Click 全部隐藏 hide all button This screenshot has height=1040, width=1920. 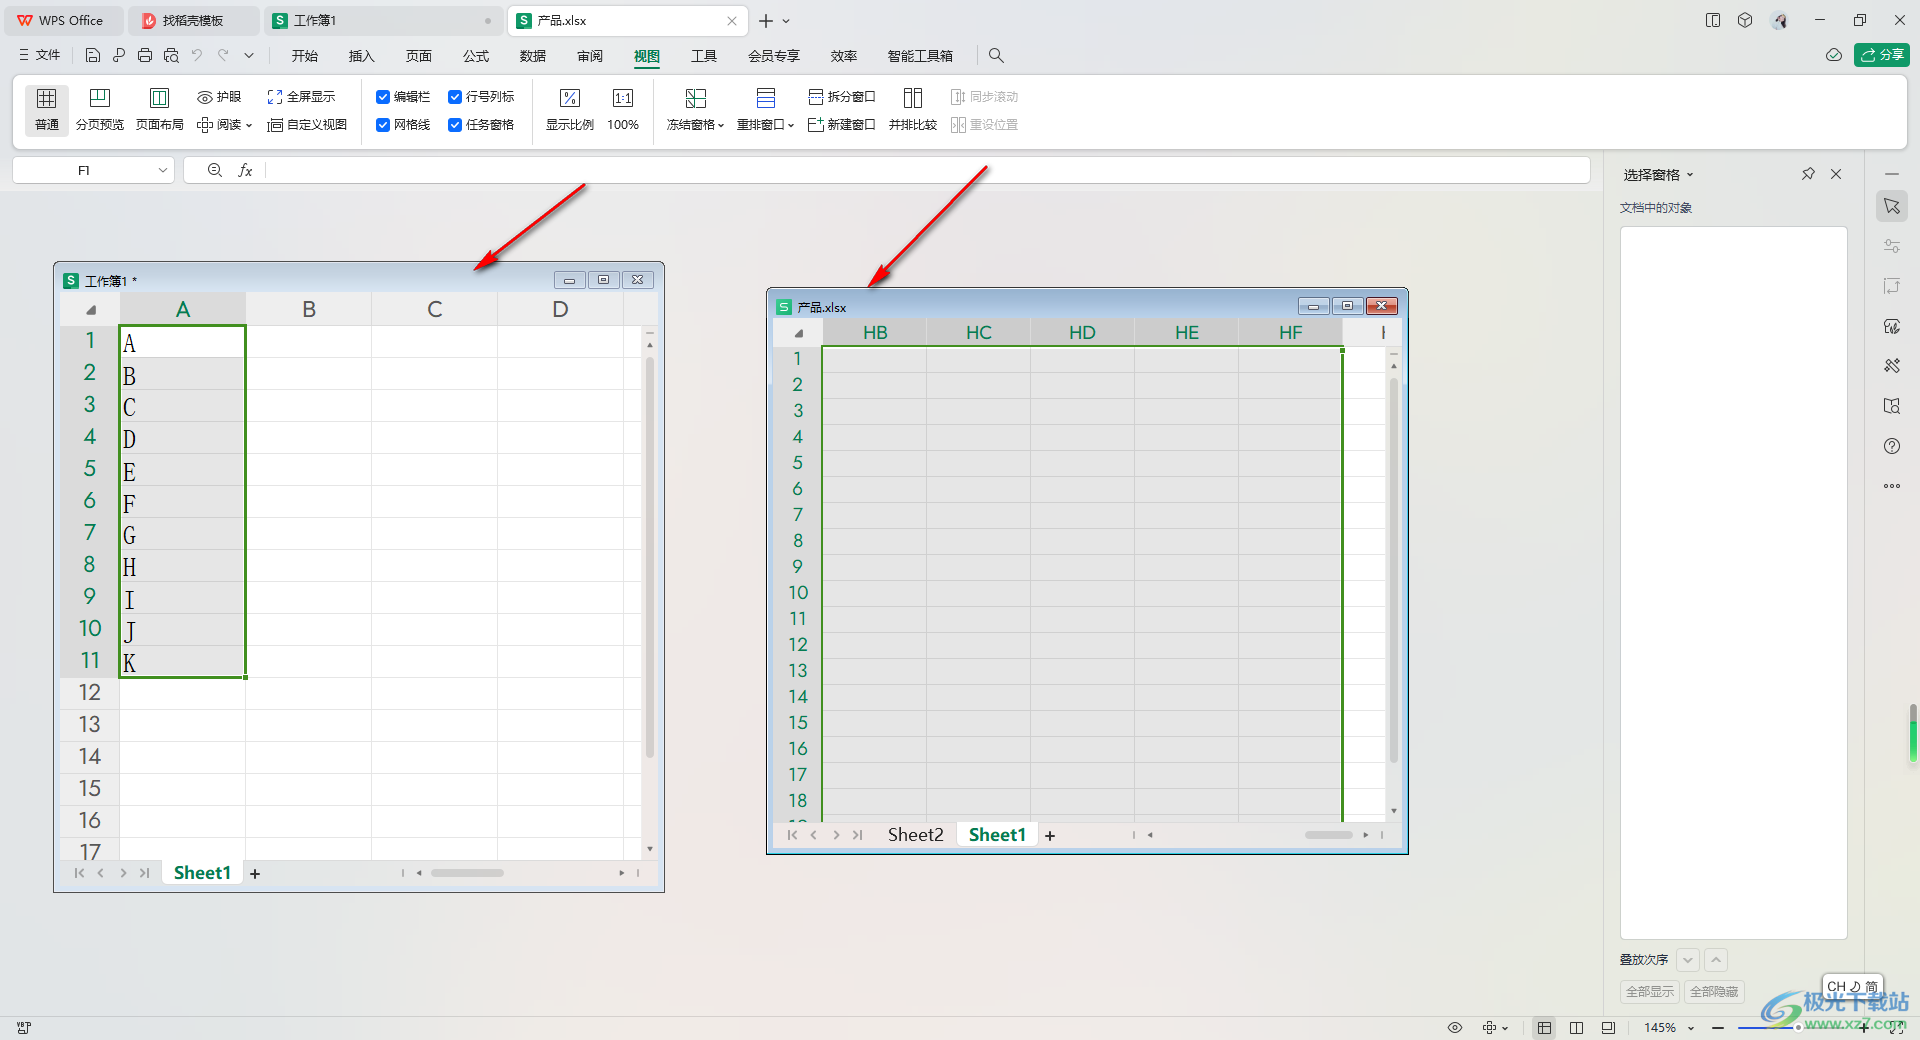click(x=1714, y=992)
